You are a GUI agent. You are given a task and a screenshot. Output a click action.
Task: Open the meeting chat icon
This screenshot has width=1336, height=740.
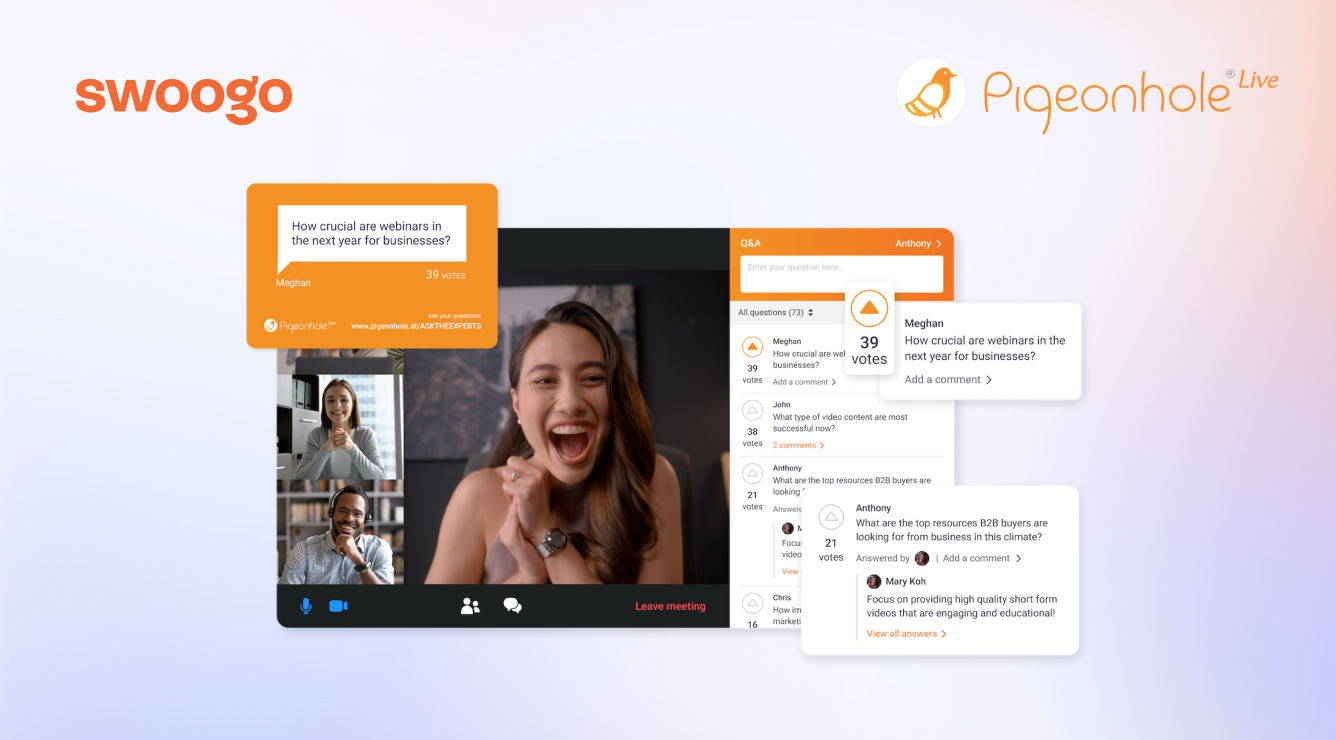[x=512, y=605]
